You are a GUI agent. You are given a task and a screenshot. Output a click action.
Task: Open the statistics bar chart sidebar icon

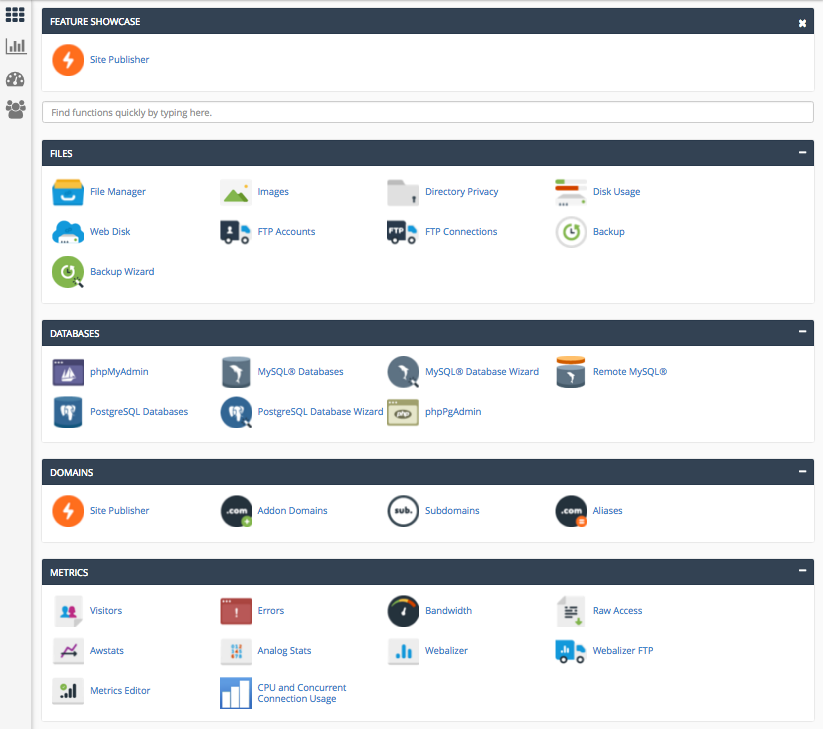pyautogui.click(x=15, y=46)
